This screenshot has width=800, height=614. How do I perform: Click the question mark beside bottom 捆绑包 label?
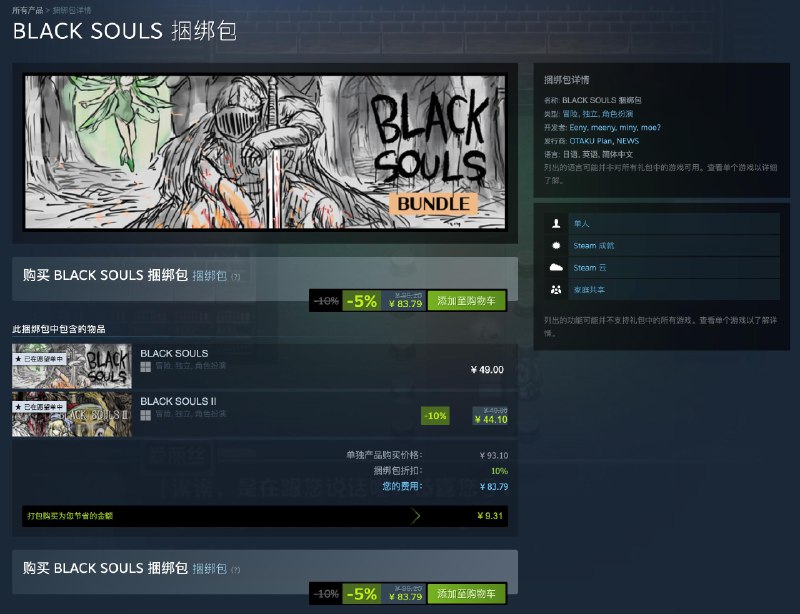coord(235,570)
